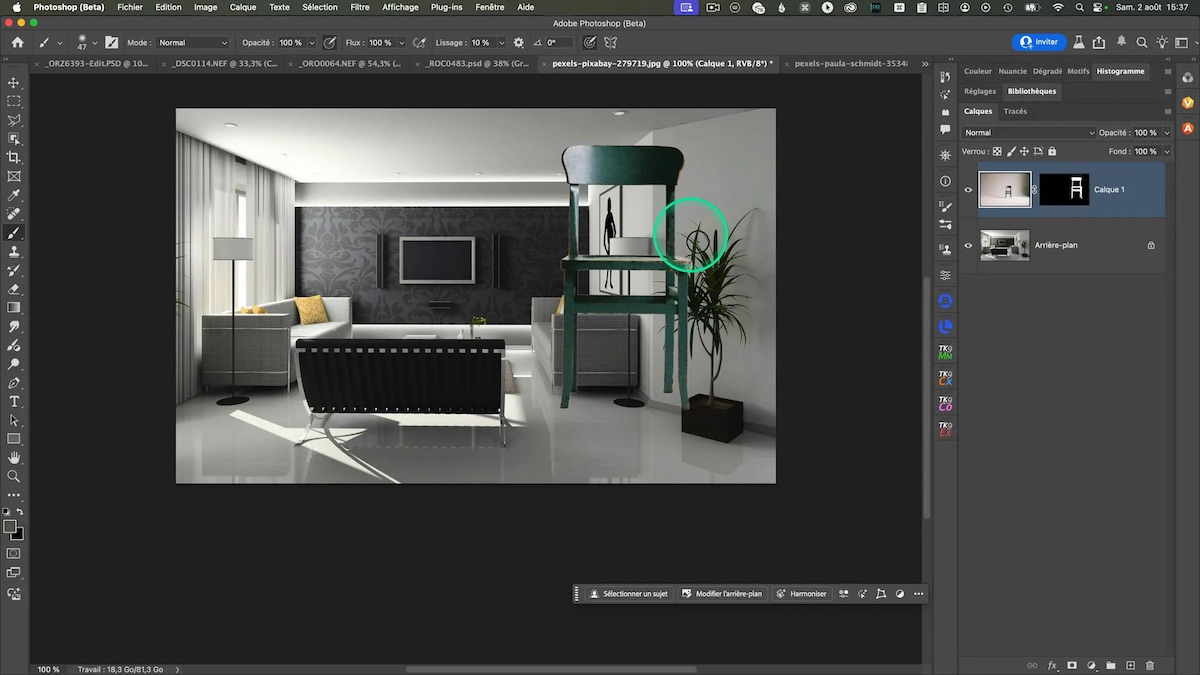Open more options in contextual task bar
The height and width of the screenshot is (675, 1200).
[918, 594]
